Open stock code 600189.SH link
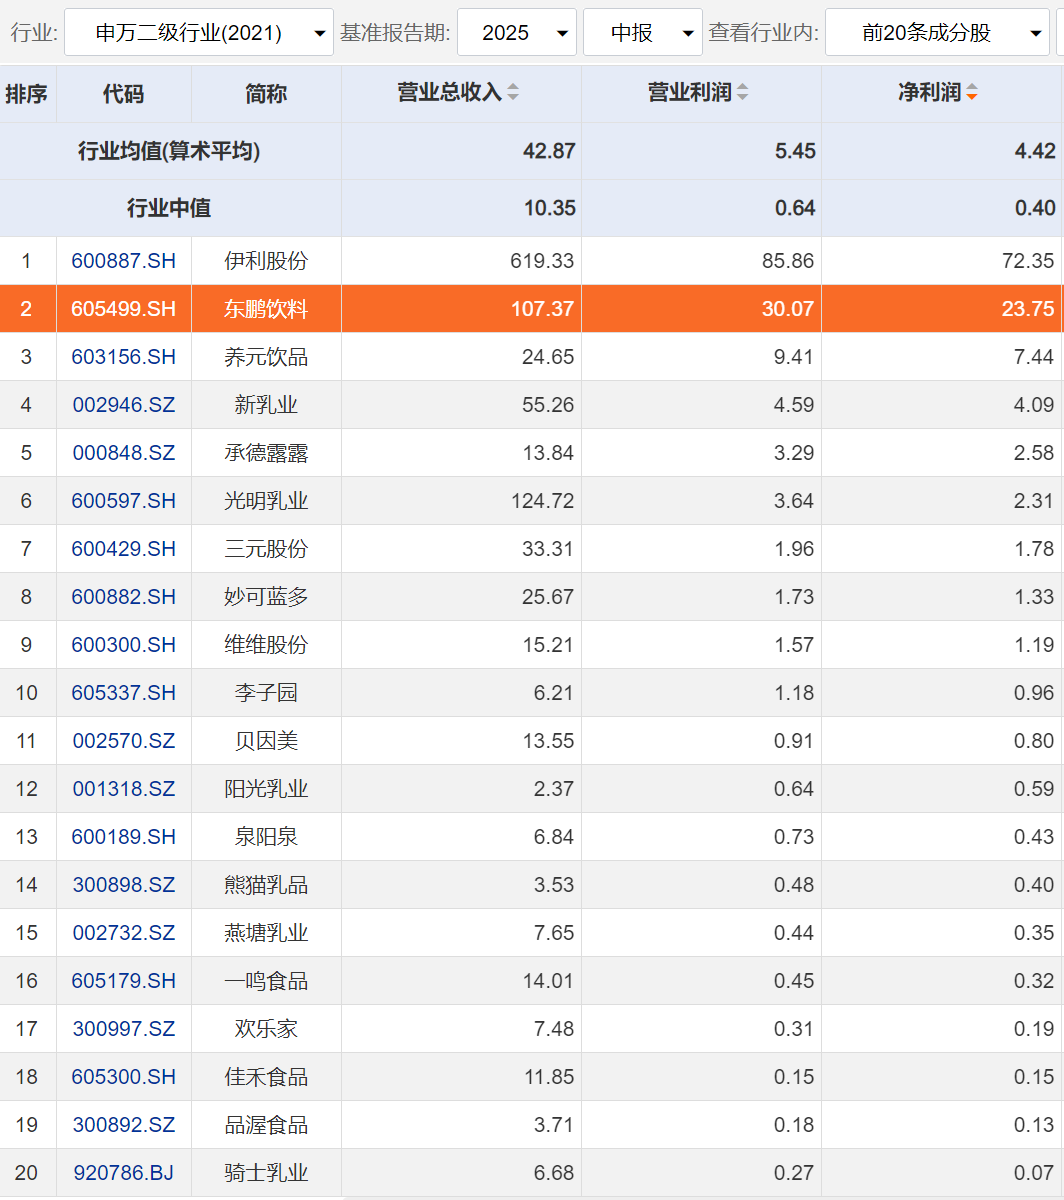1064x1200 pixels. [124, 837]
